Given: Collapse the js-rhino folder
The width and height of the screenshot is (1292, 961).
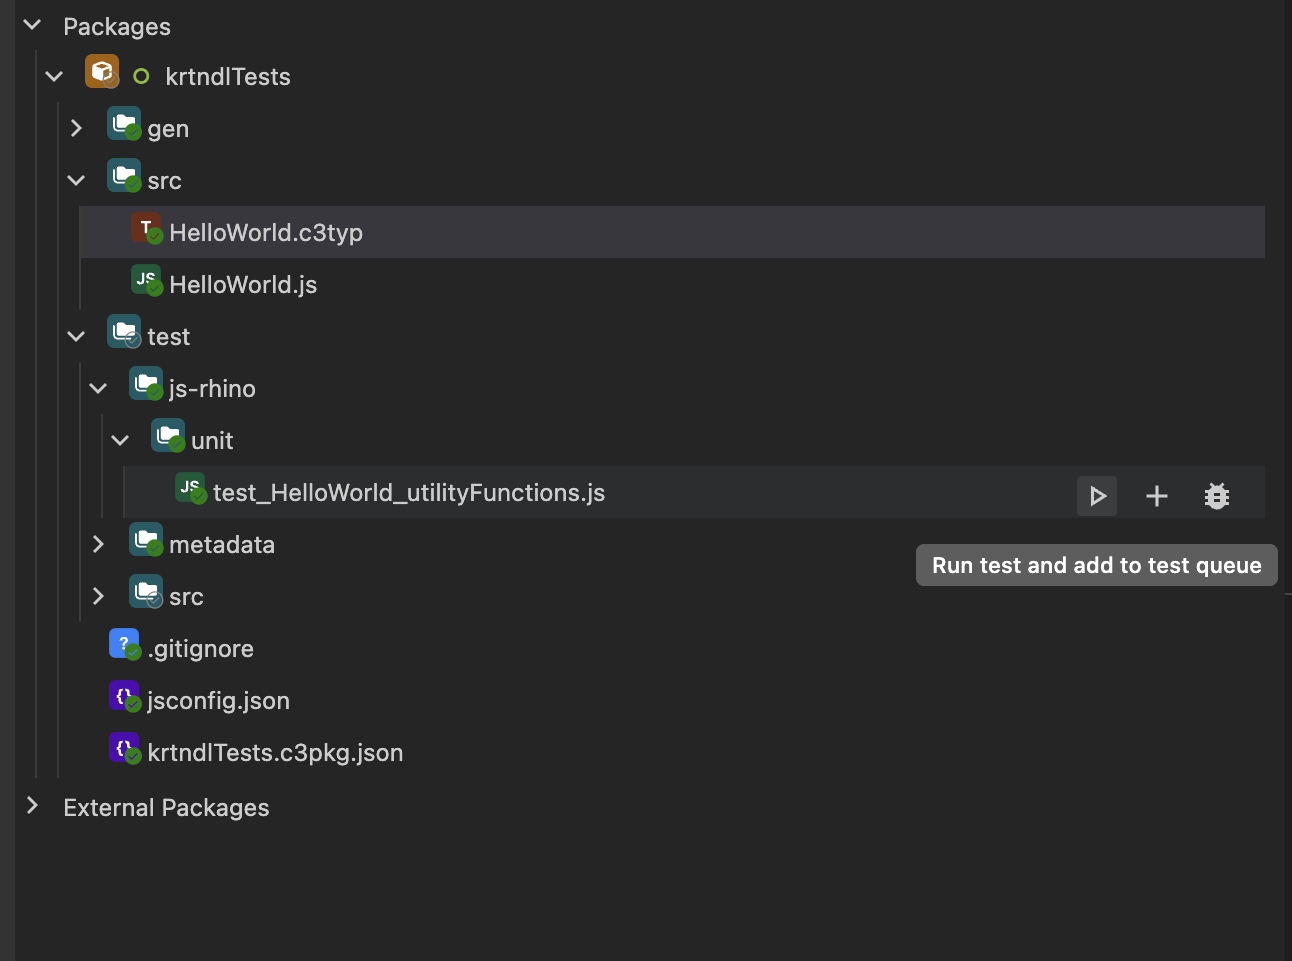Looking at the screenshot, I should (98, 387).
